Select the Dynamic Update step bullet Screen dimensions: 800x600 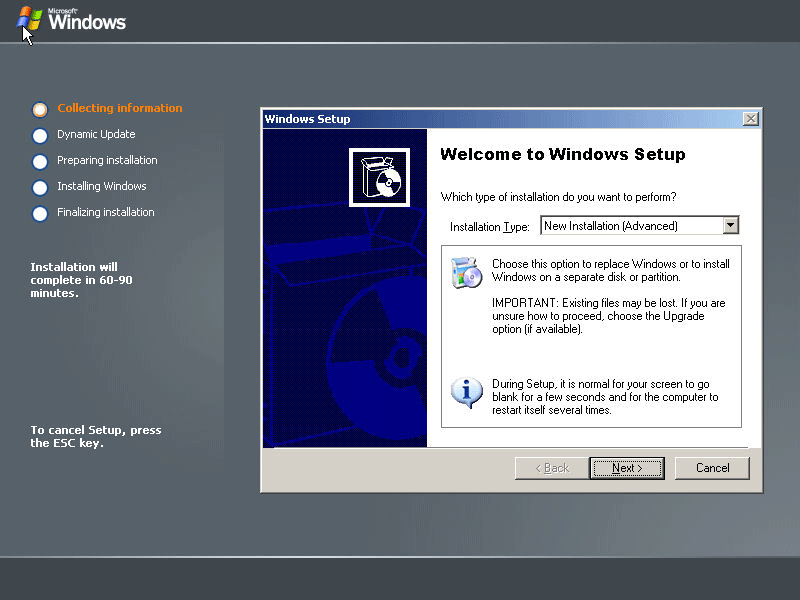click(40, 135)
